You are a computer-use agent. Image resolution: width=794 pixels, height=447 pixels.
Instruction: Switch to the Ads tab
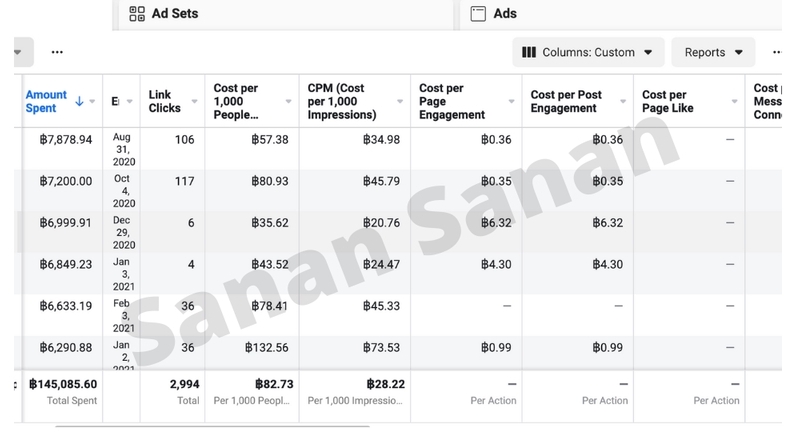point(505,14)
